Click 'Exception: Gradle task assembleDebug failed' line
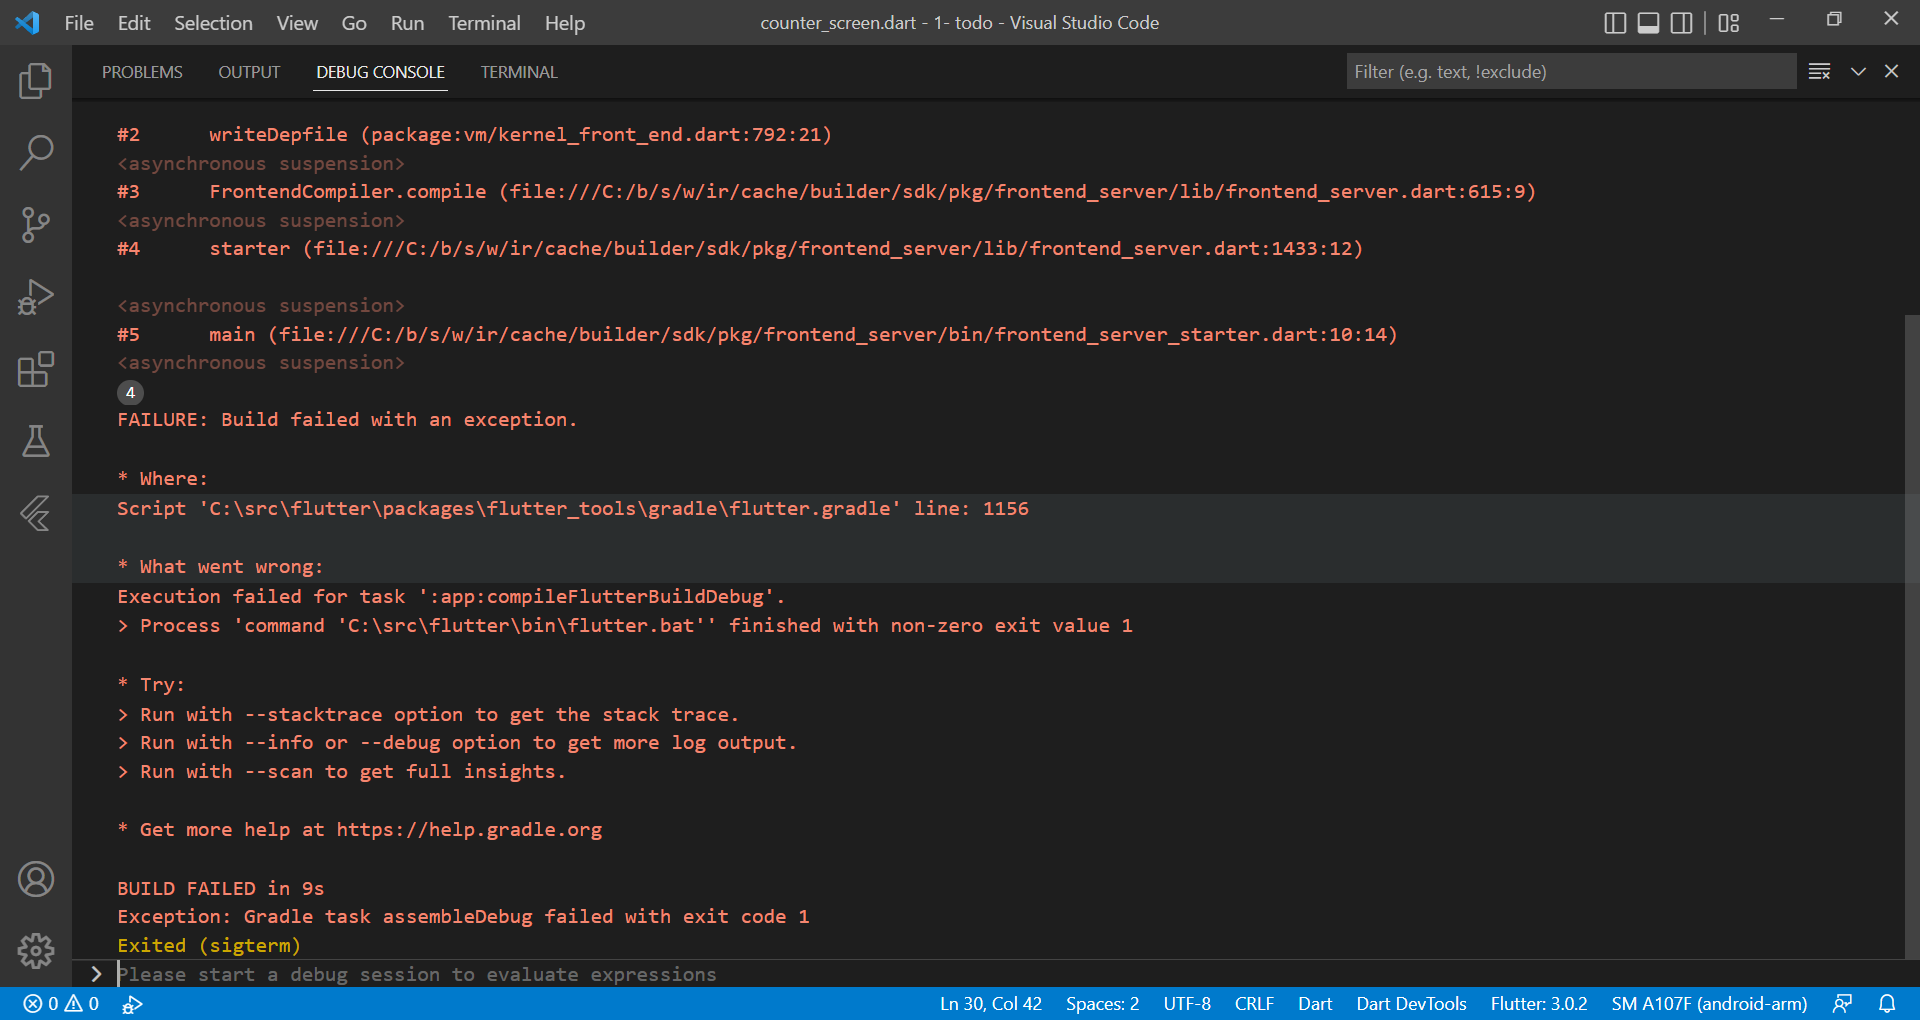This screenshot has height=1020, width=1920. click(x=463, y=916)
